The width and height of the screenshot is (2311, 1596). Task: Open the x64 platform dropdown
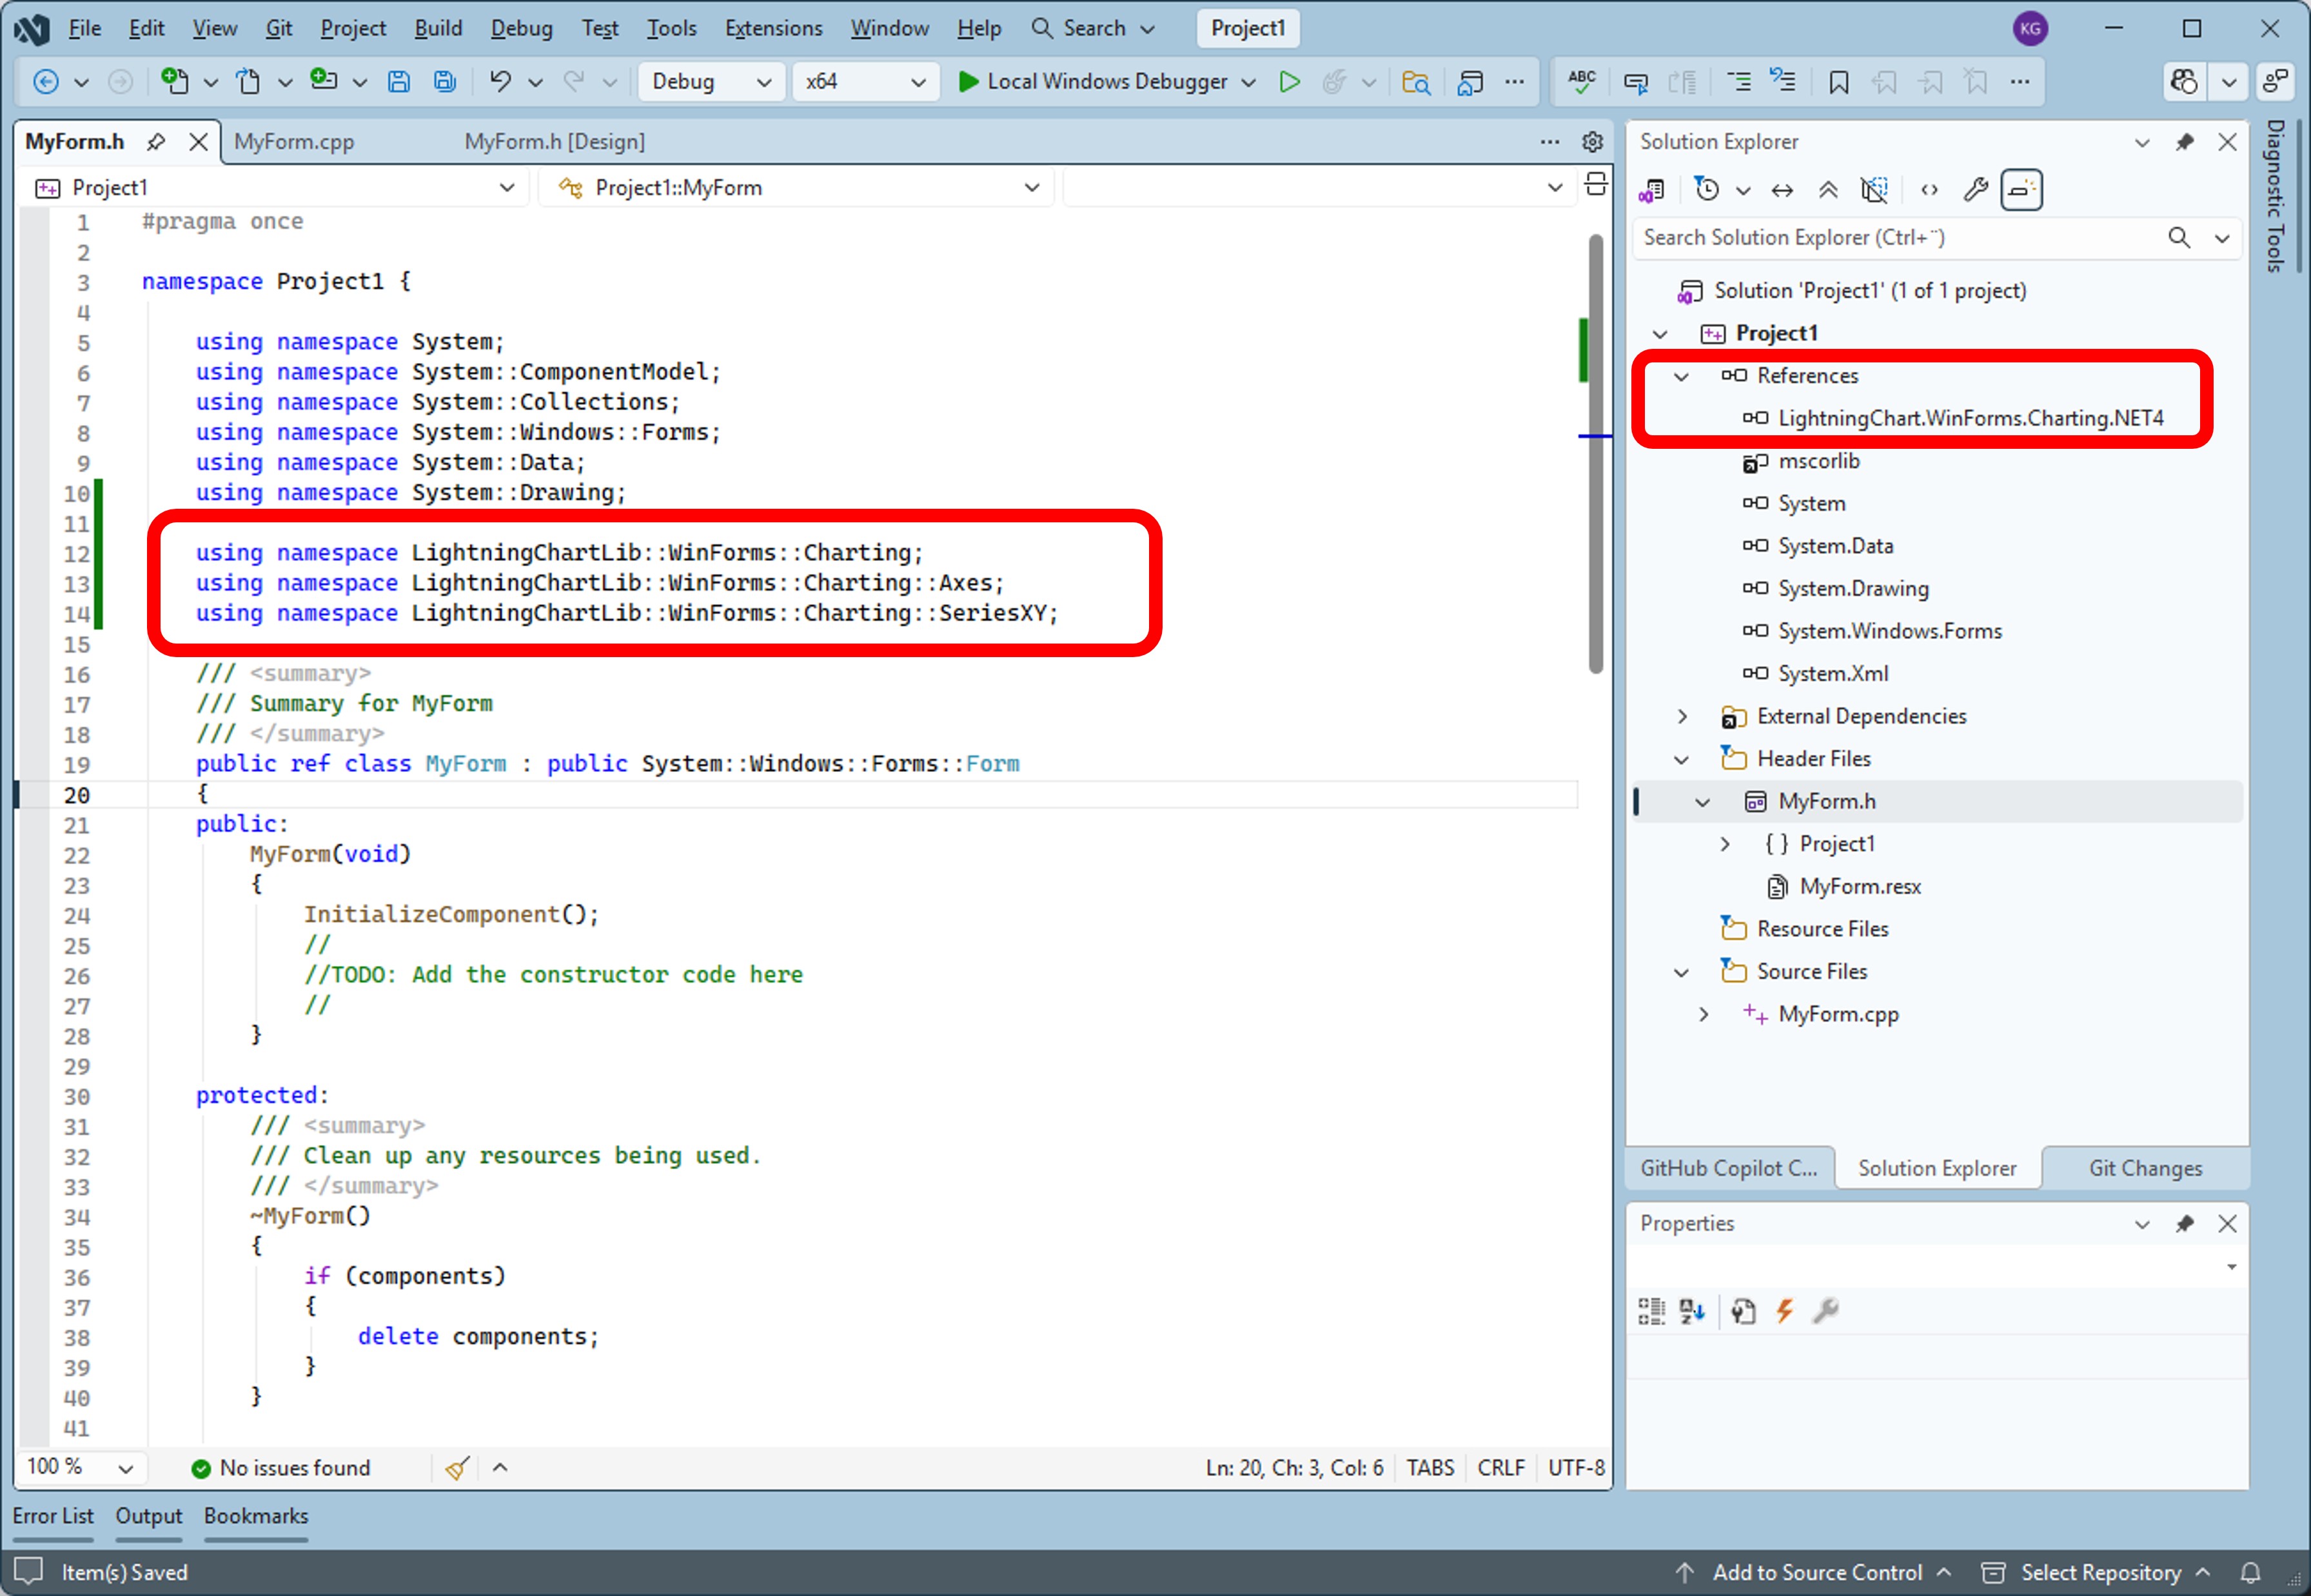pos(866,81)
